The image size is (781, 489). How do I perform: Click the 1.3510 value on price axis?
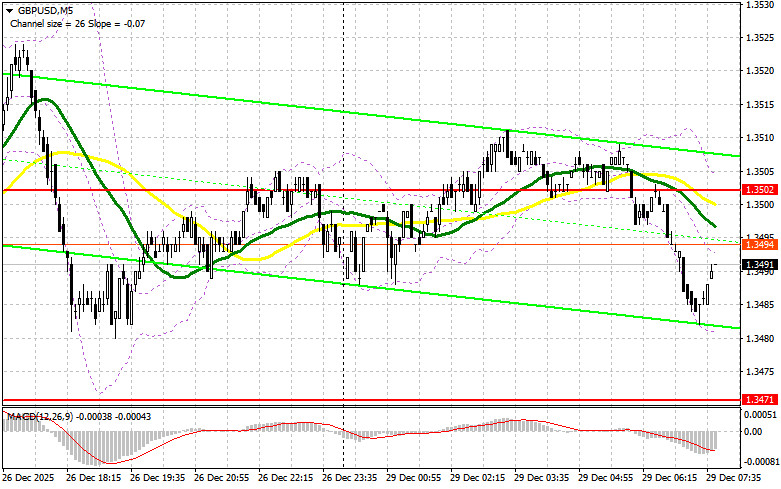pyautogui.click(x=758, y=138)
